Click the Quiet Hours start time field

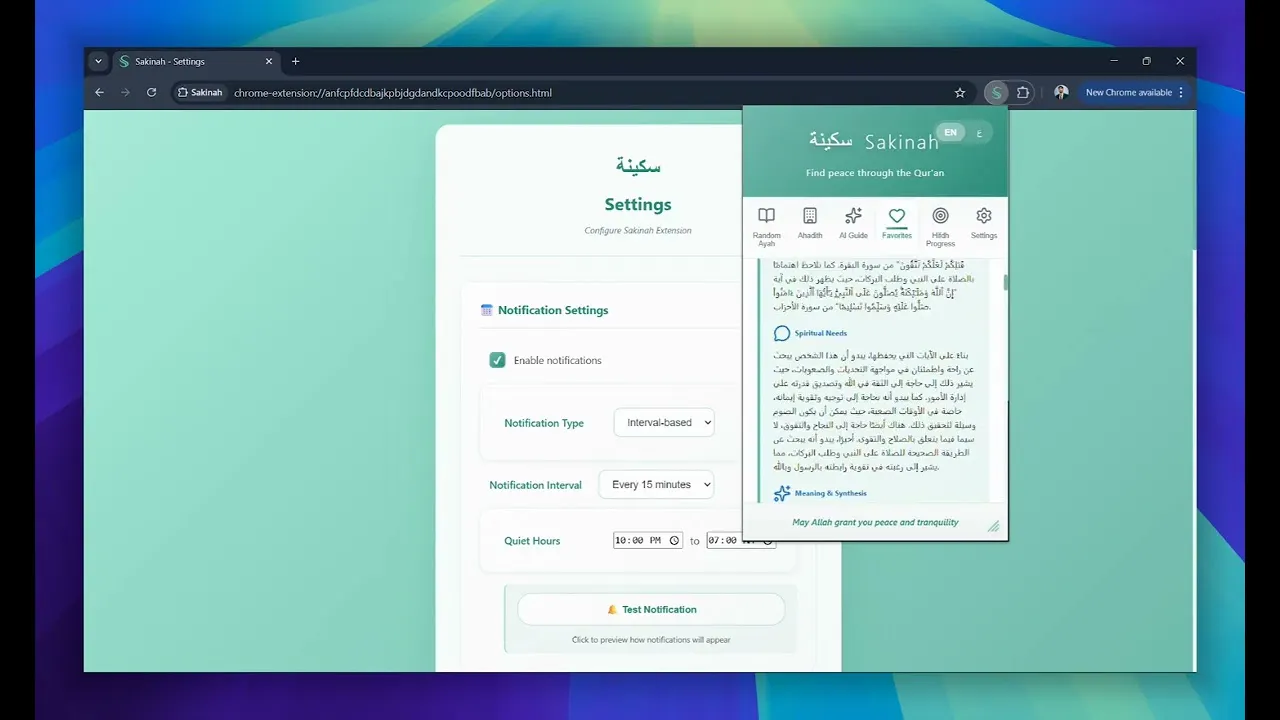[x=648, y=540]
